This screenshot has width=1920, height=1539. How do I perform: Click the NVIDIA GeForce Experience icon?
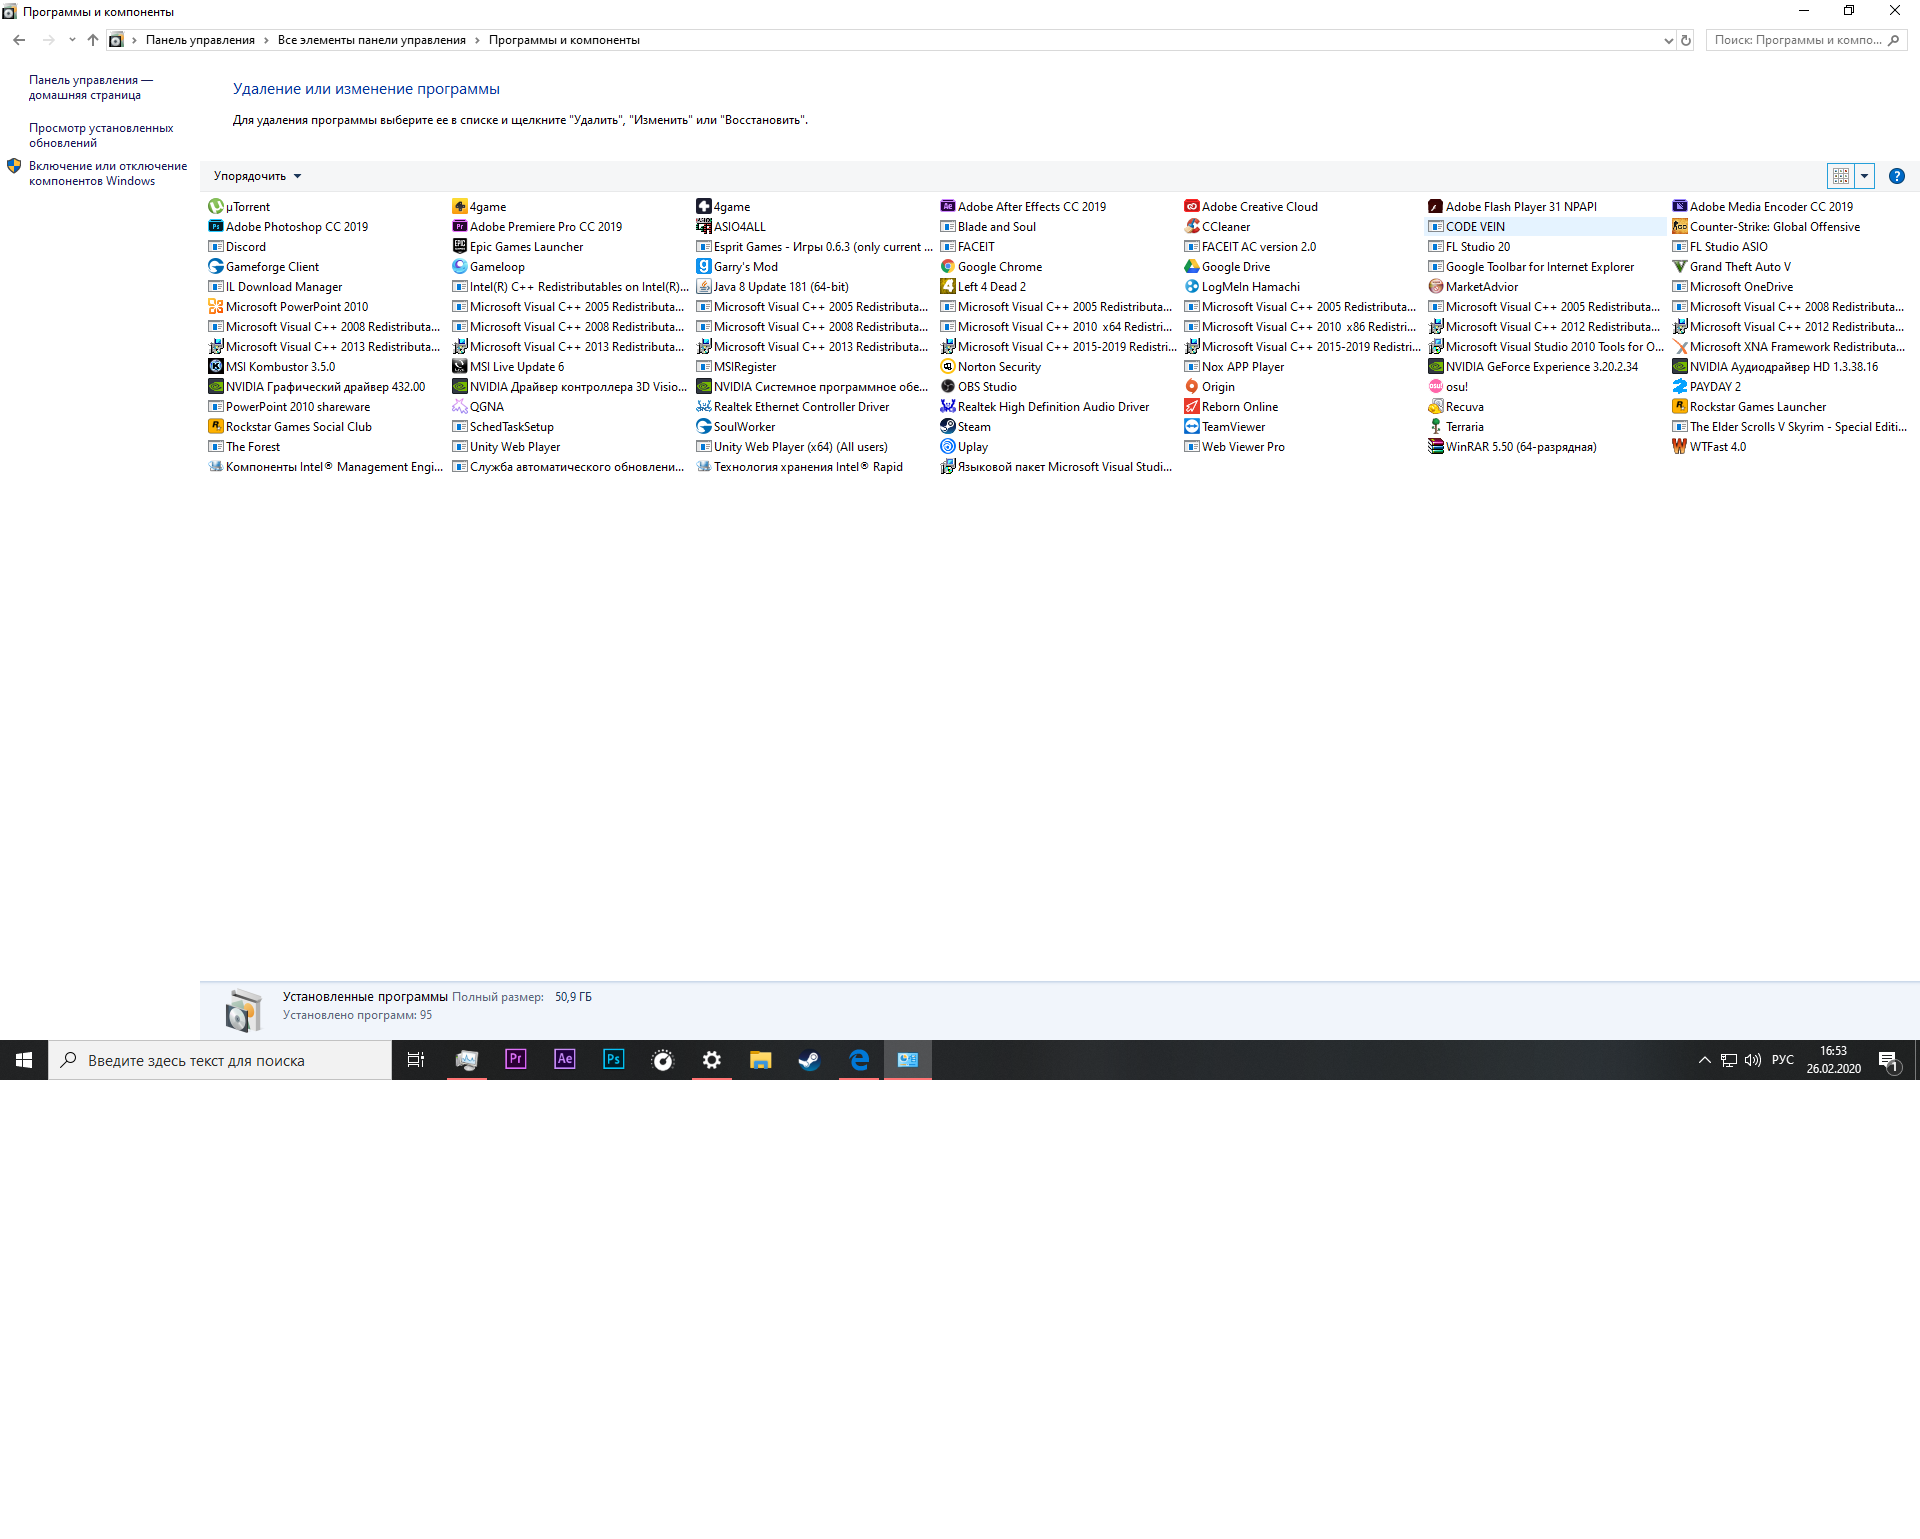coord(1435,367)
